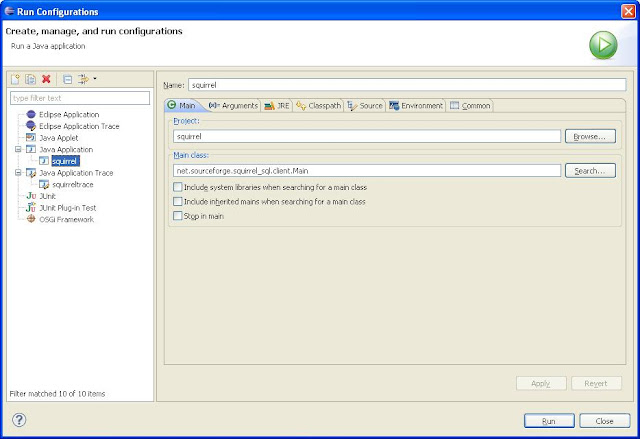Click the Main class text field
The height and width of the screenshot is (439, 640).
367,171
